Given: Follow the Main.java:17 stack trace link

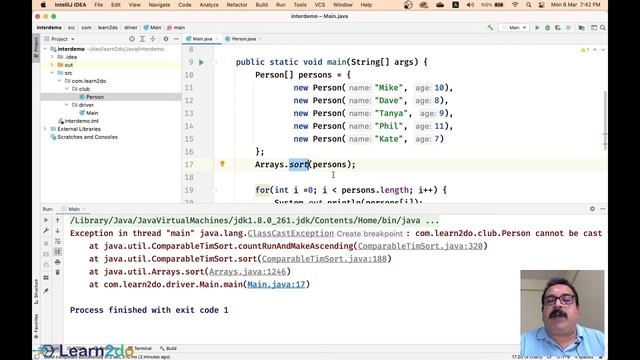Looking at the screenshot, I should coord(276,284).
